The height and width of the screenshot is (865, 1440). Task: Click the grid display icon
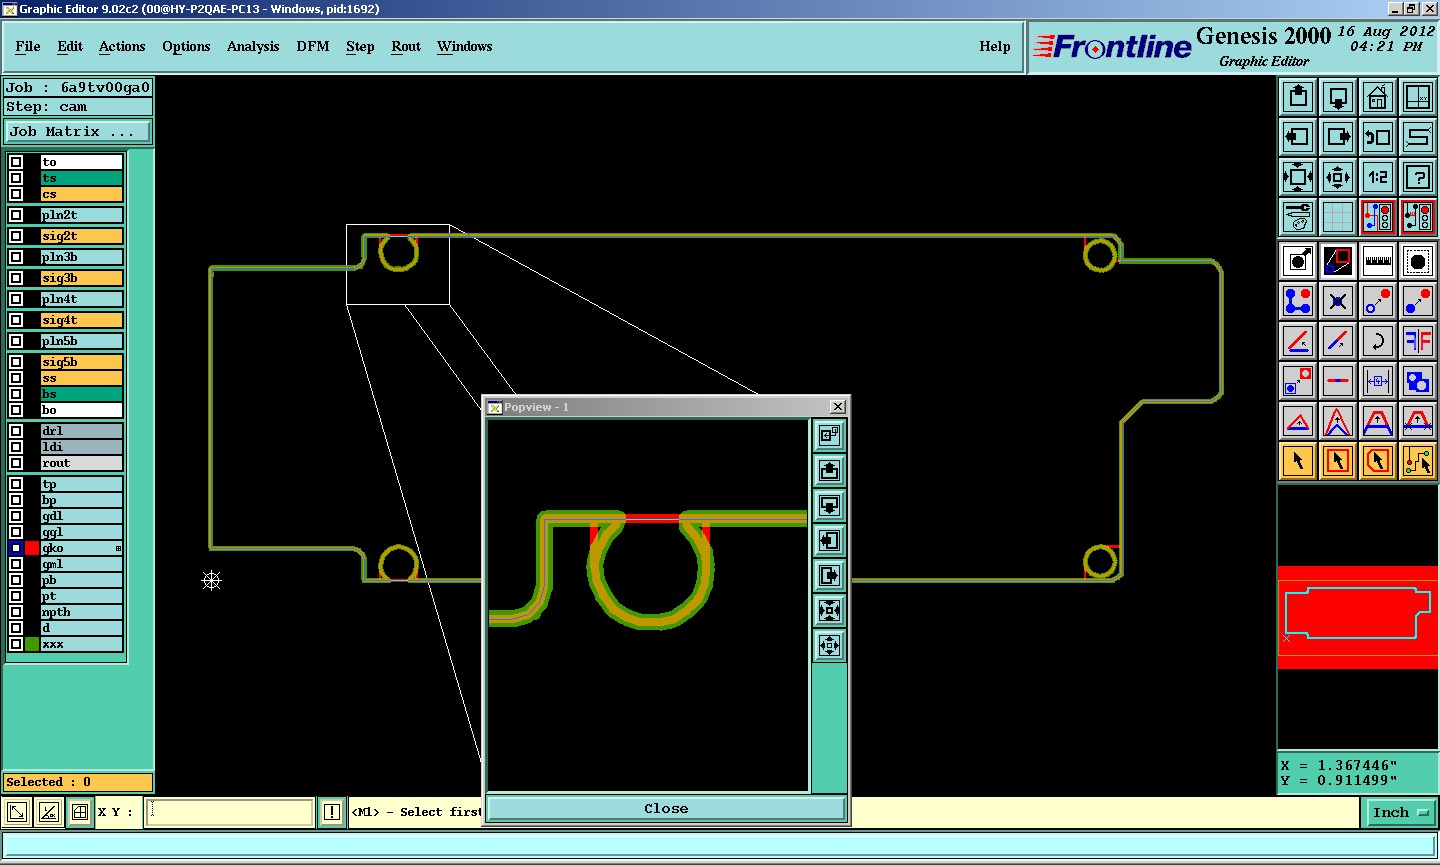pos(1338,217)
